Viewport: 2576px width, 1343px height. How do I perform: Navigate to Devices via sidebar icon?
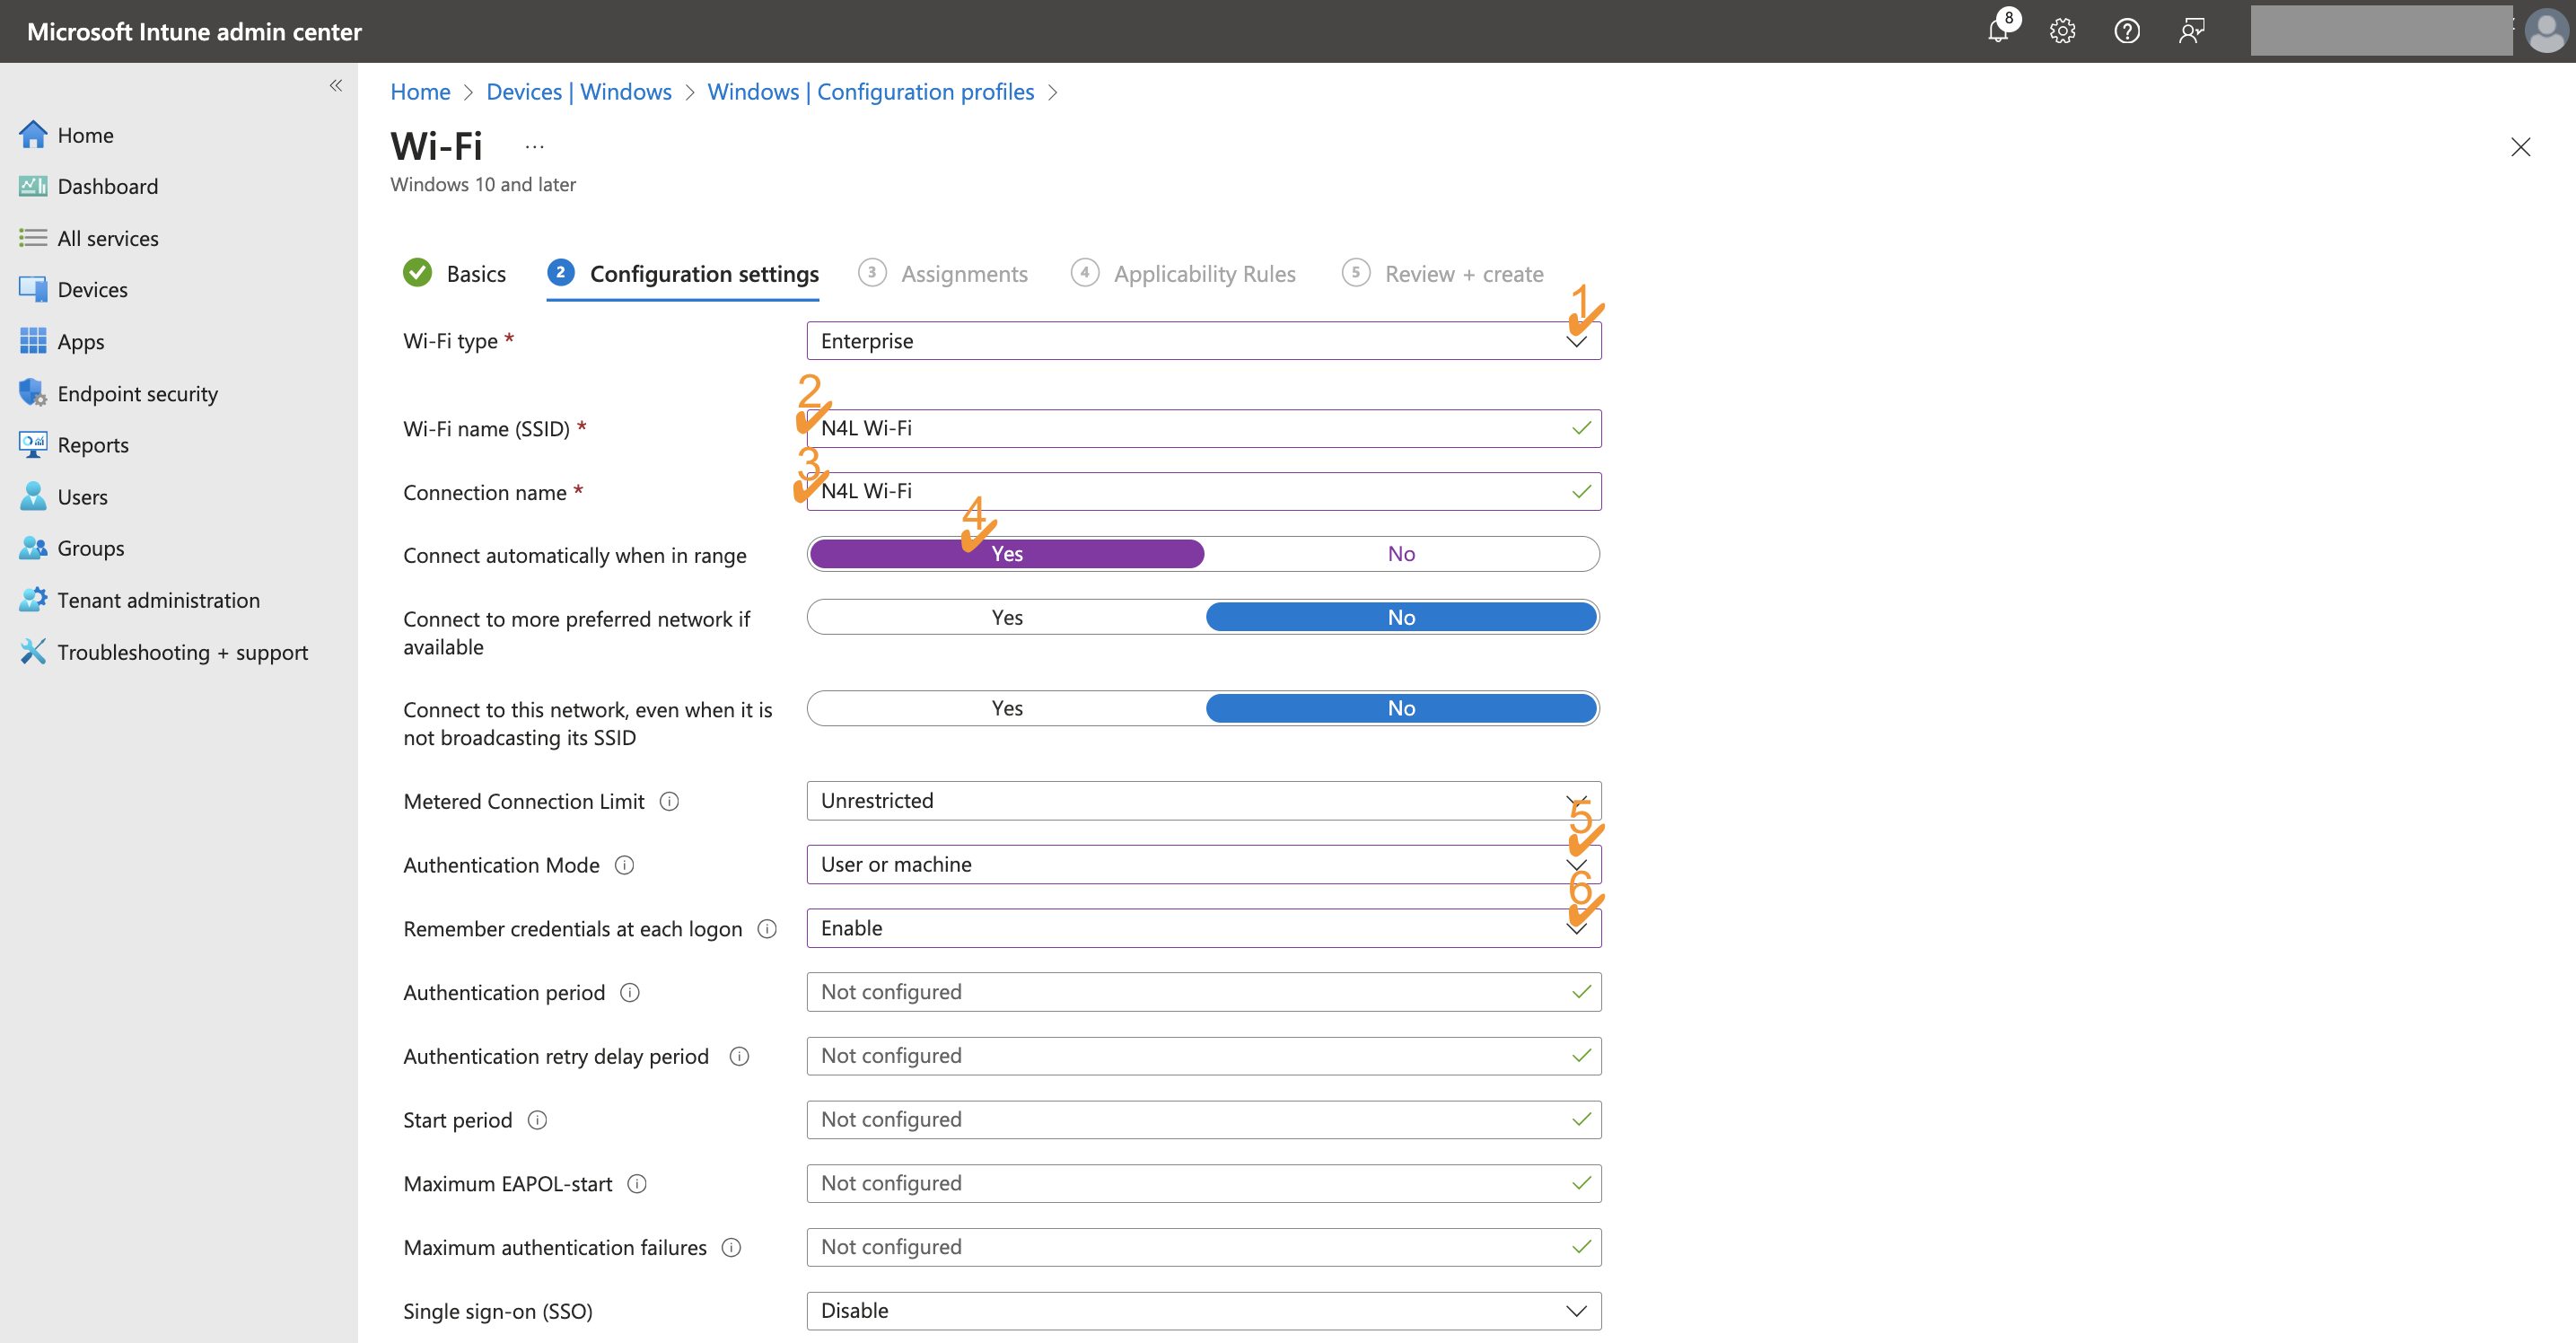coord(92,289)
